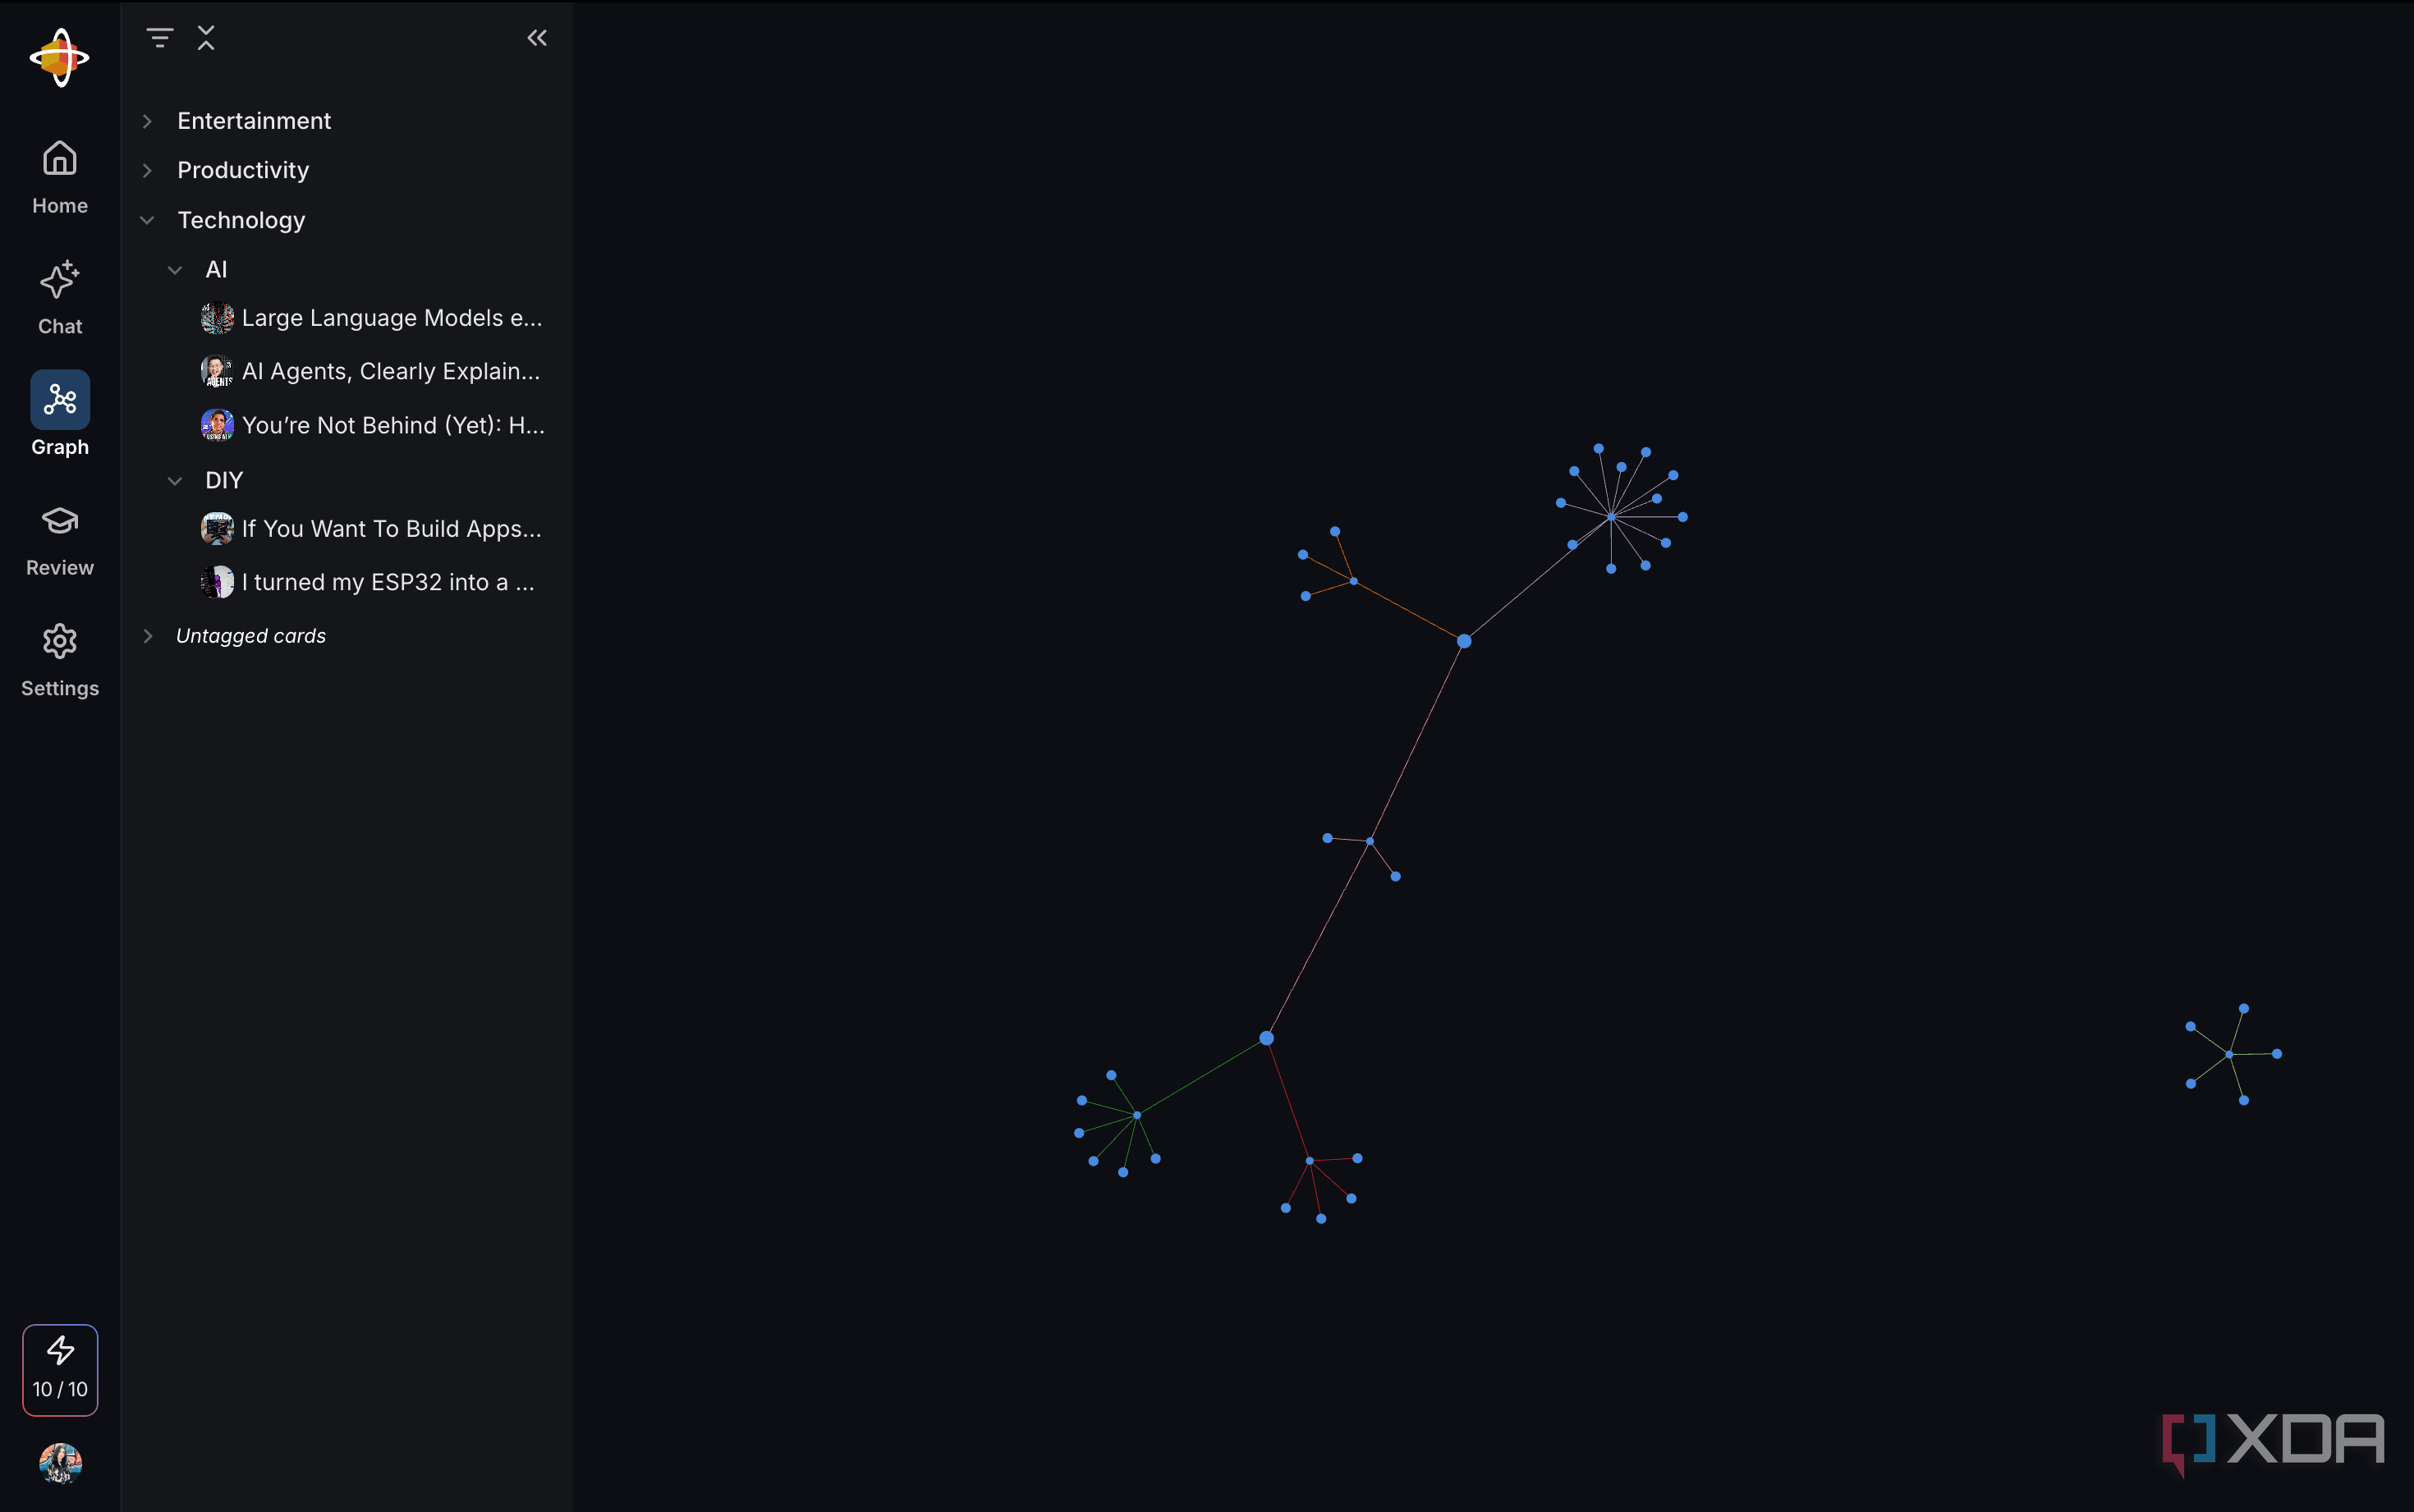The image size is (2414, 1512).
Task: Click the 10 / 10 usage button
Action: pyautogui.click(x=60, y=1369)
